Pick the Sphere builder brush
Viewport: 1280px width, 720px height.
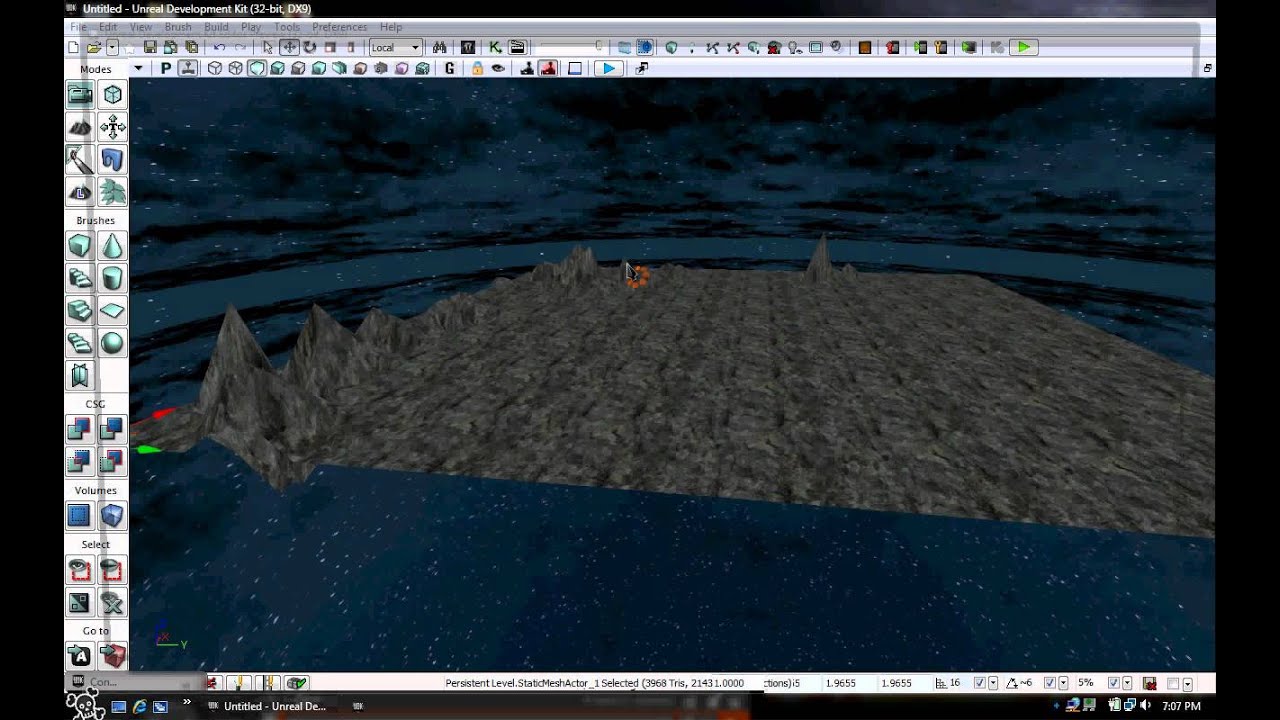coord(112,343)
